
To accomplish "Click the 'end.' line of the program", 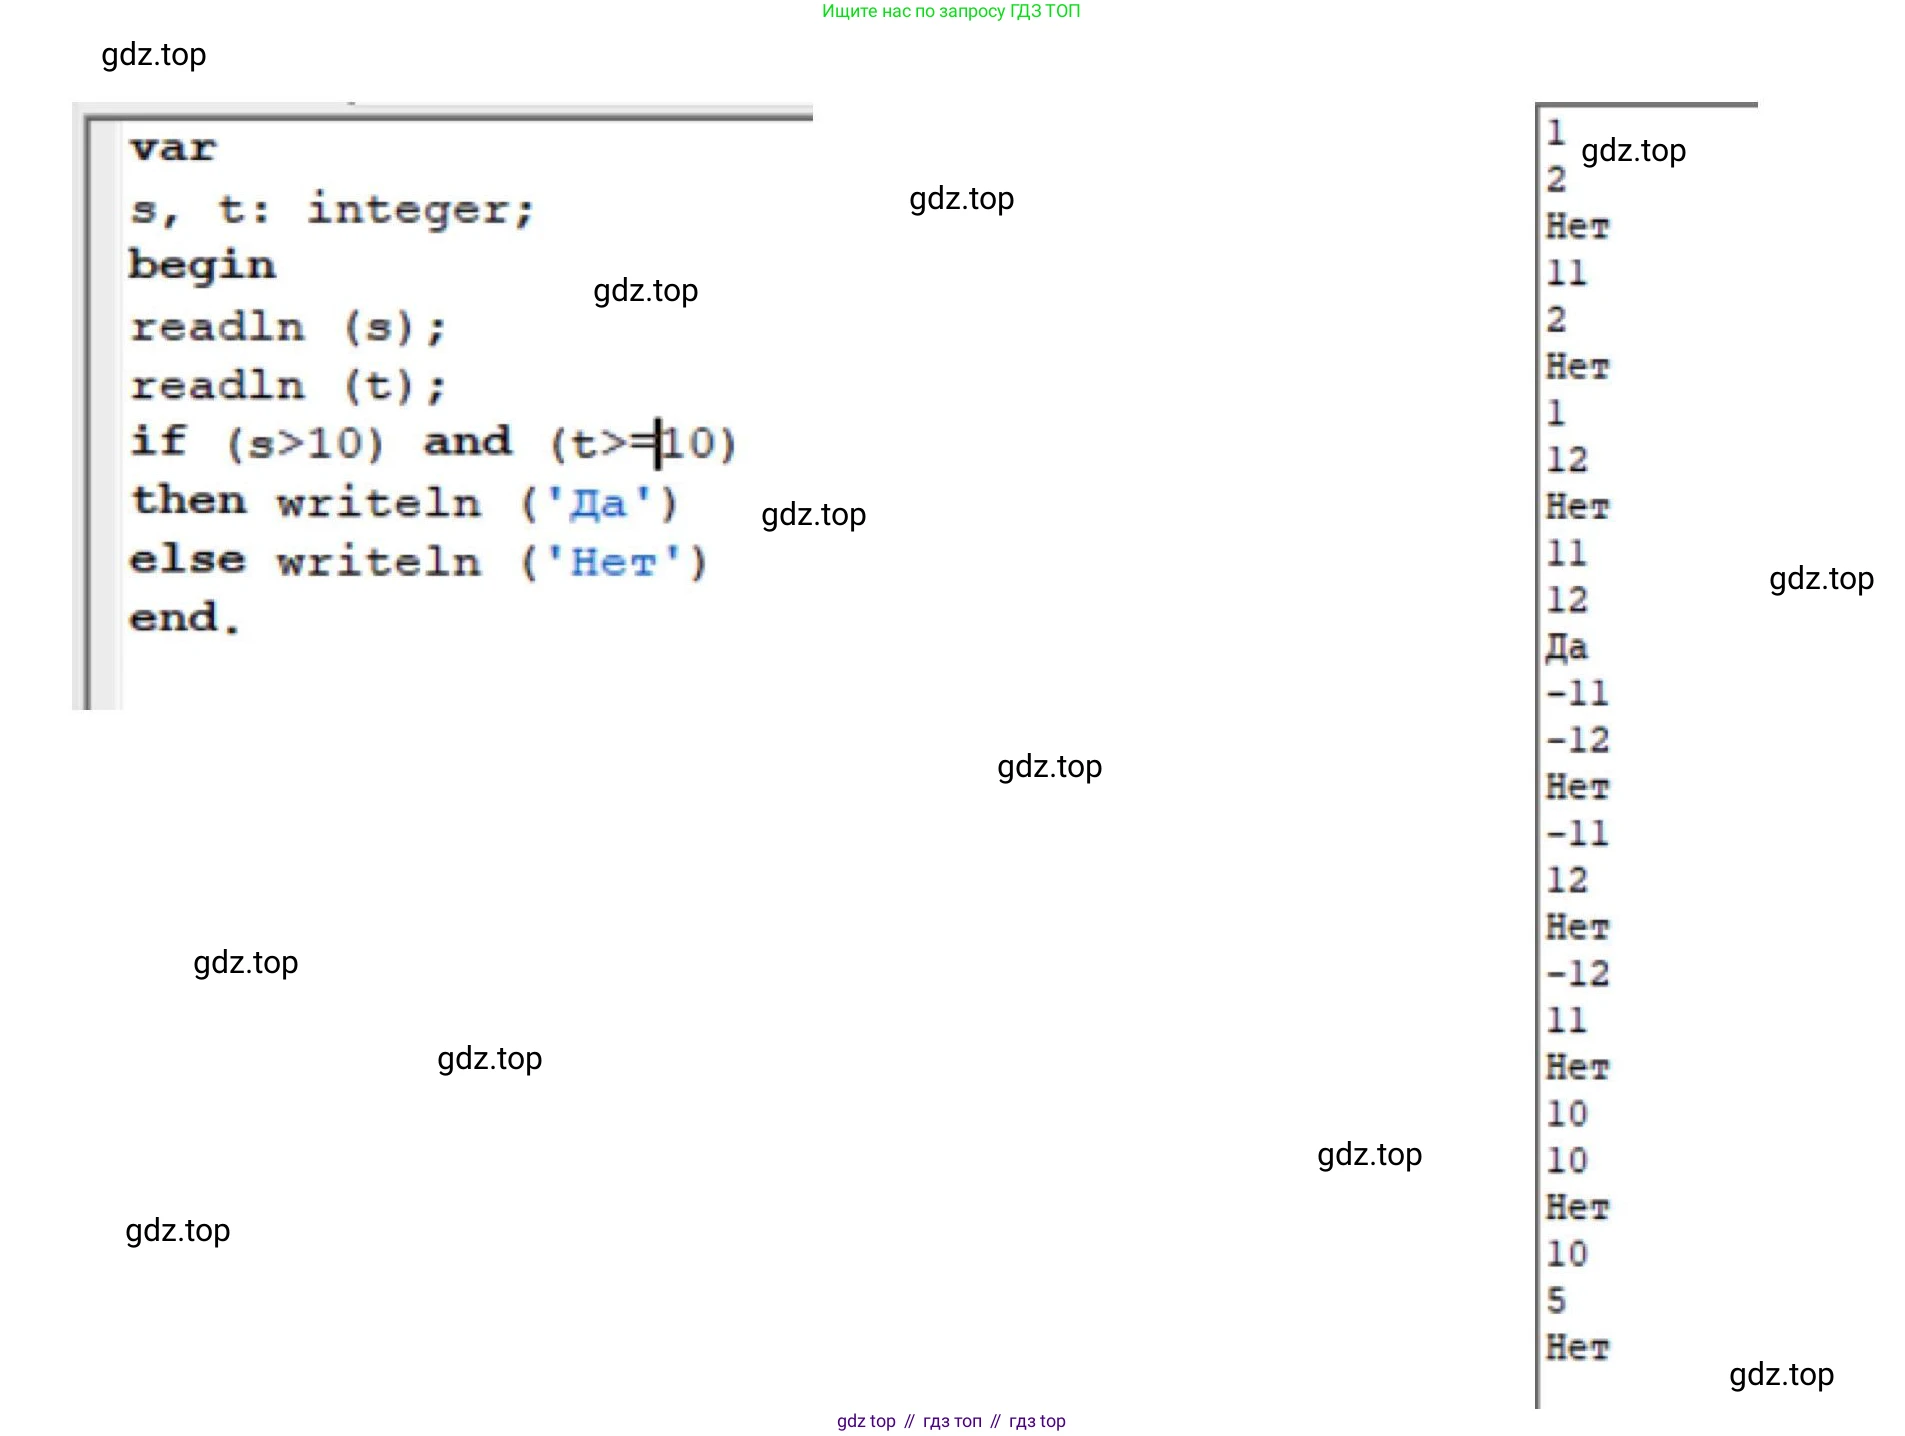I will click(184, 618).
